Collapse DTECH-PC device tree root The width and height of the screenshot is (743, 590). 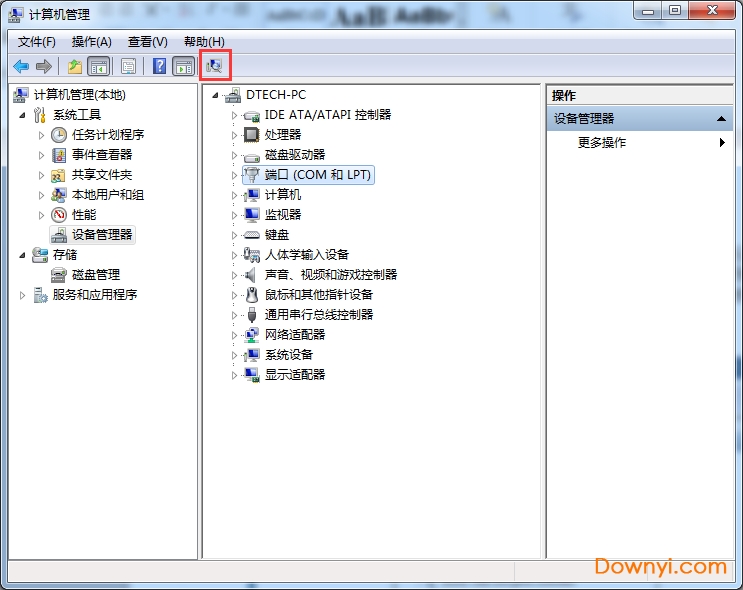pyautogui.click(x=215, y=95)
